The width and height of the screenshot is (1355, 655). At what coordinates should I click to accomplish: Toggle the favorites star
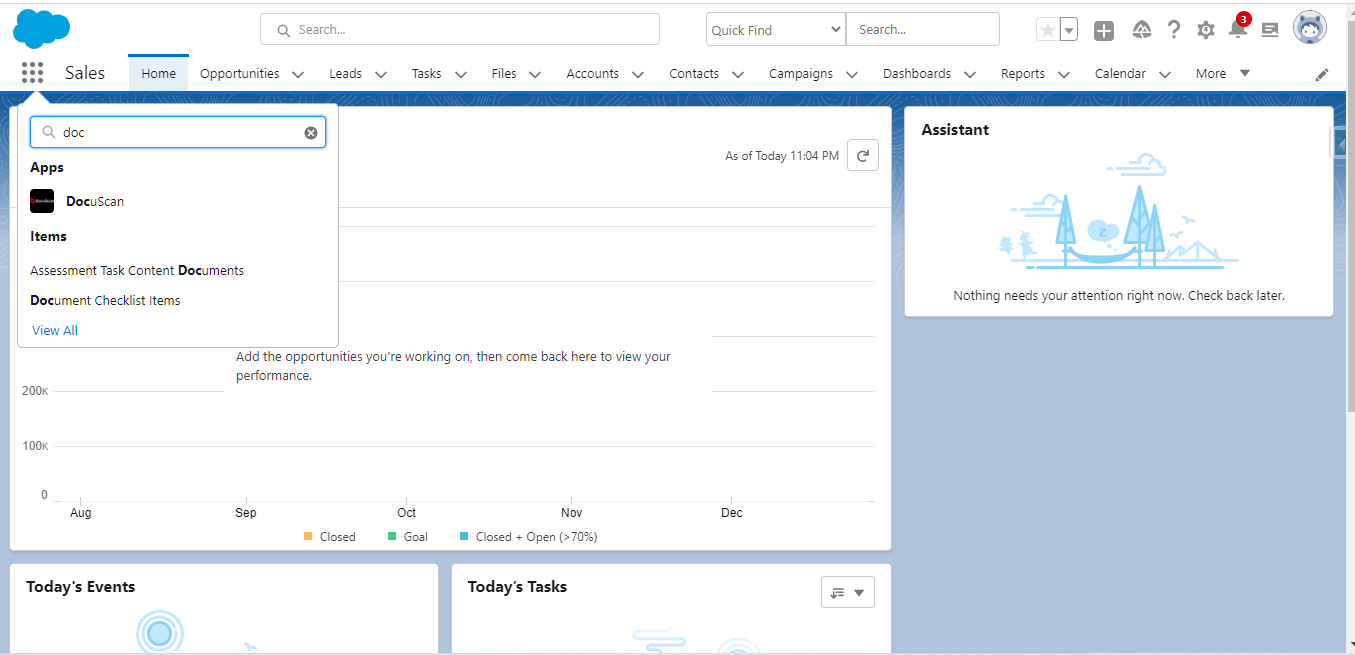pyautogui.click(x=1045, y=29)
